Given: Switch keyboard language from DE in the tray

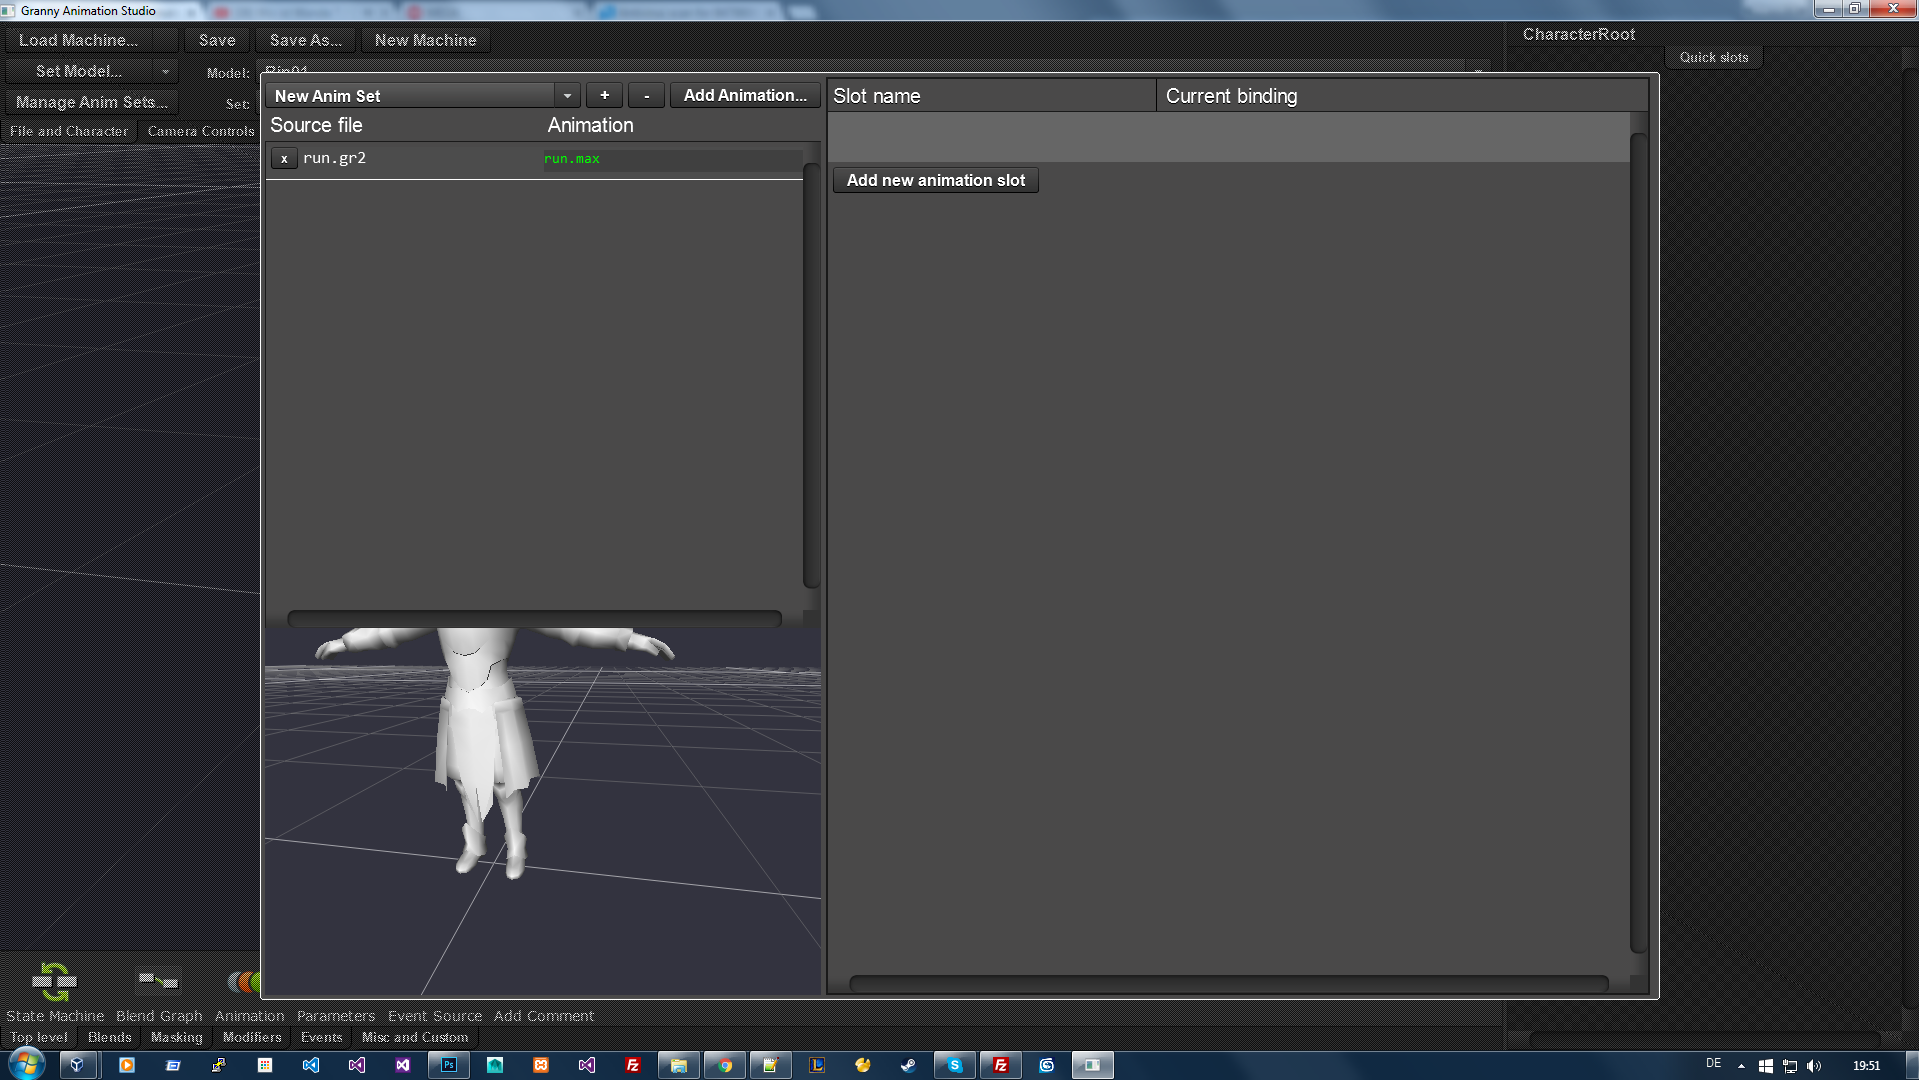Looking at the screenshot, I should pyautogui.click(x=1713, y=1065).
